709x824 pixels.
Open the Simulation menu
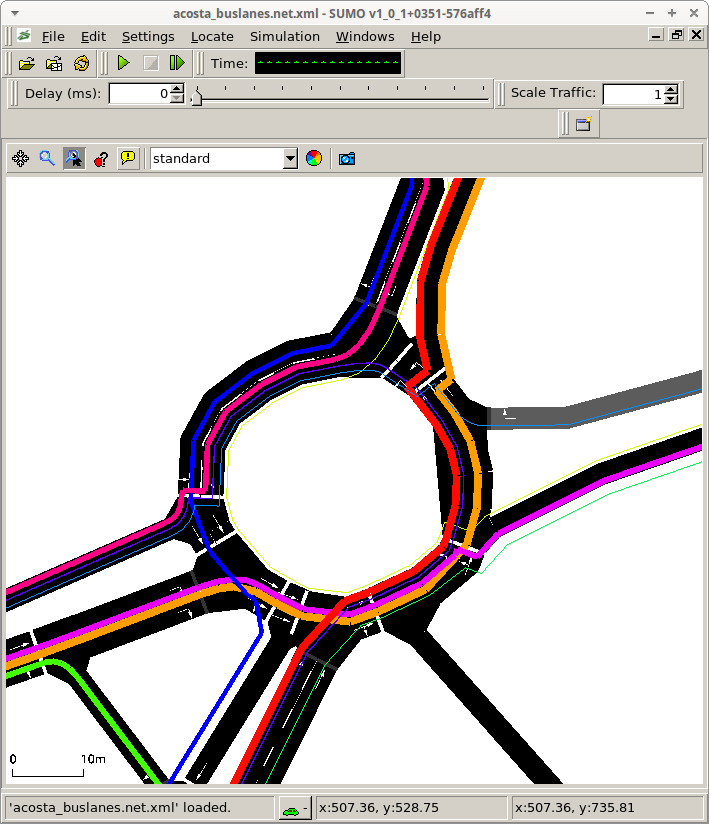[x=285, y=36]
